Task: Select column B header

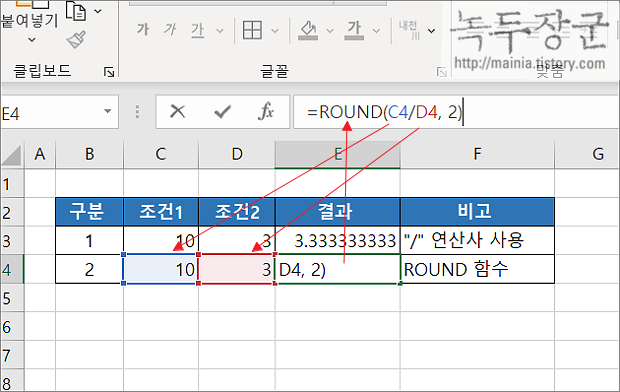Action: [x=90, y=155]
